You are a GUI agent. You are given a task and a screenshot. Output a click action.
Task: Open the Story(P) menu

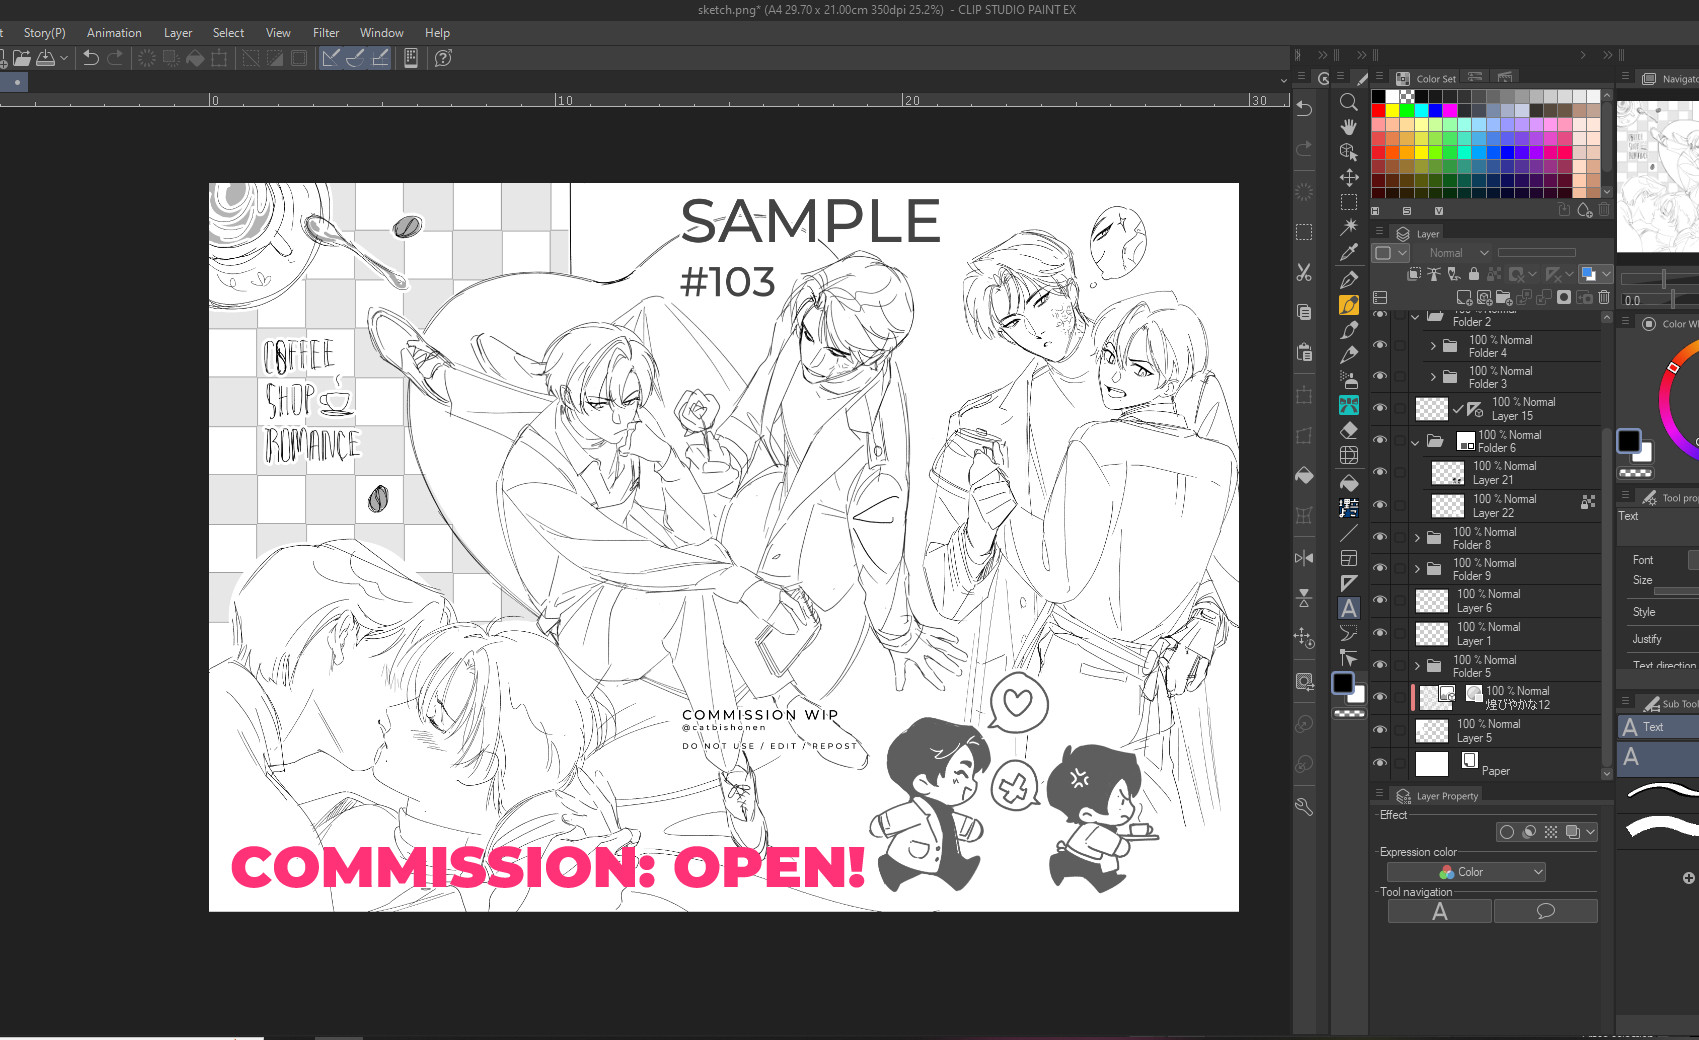pyautogui.click(x=45, y=33)
